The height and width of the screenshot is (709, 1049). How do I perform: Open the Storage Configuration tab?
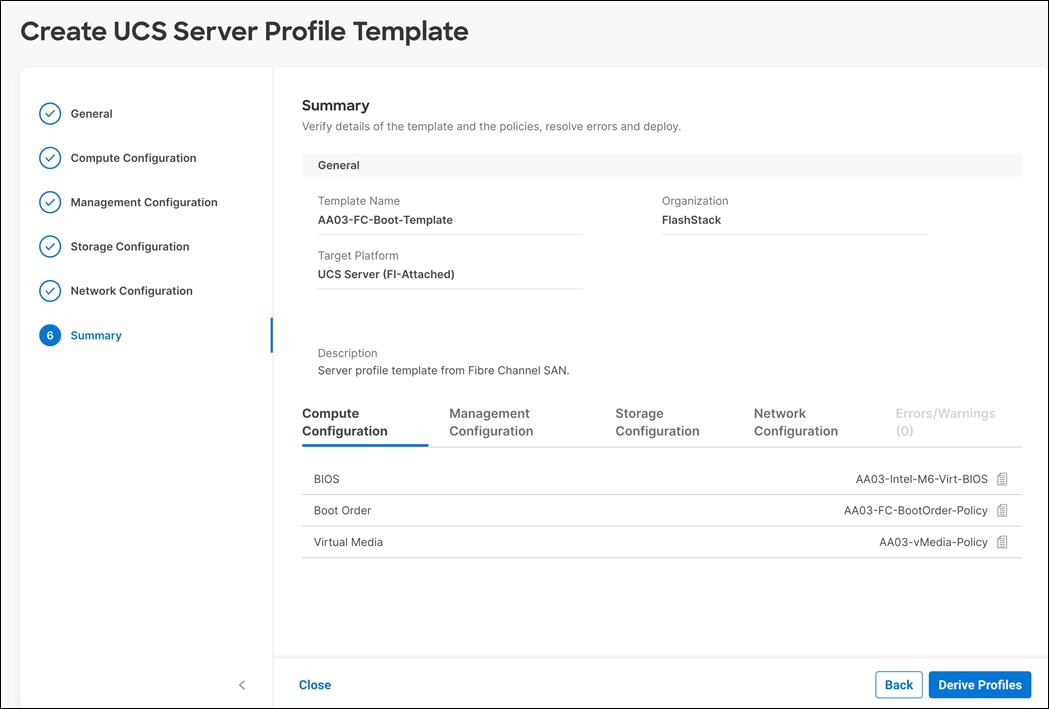pyautogui.click(x=657, y=421)
